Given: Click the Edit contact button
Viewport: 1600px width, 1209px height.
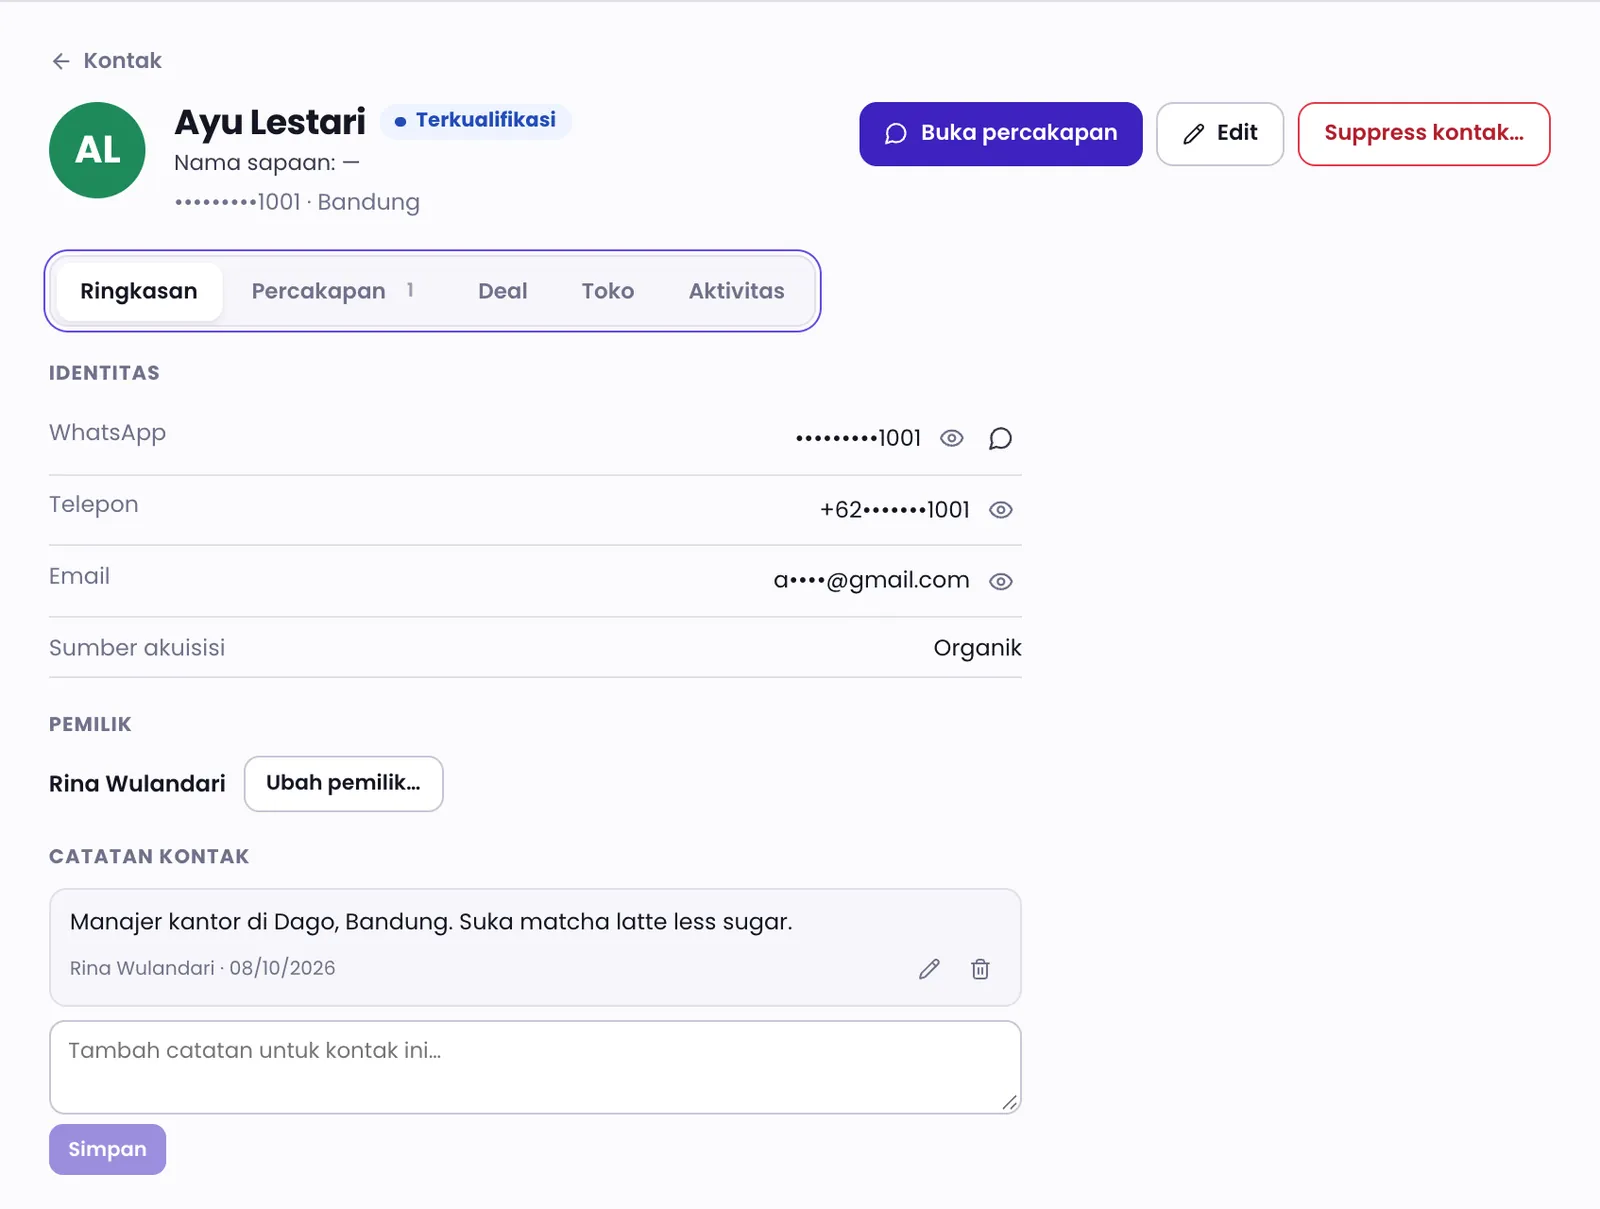Looking at the screenshot, I should 1219,134.
